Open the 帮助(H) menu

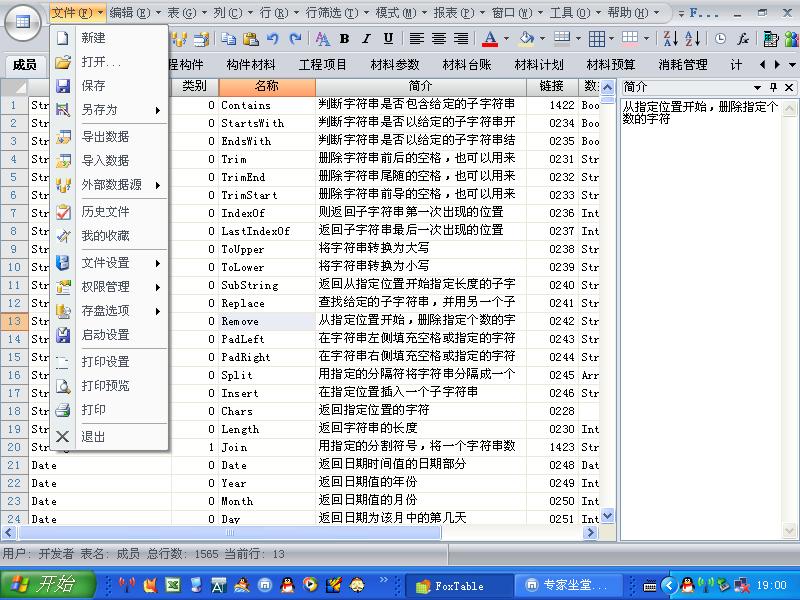634,13
